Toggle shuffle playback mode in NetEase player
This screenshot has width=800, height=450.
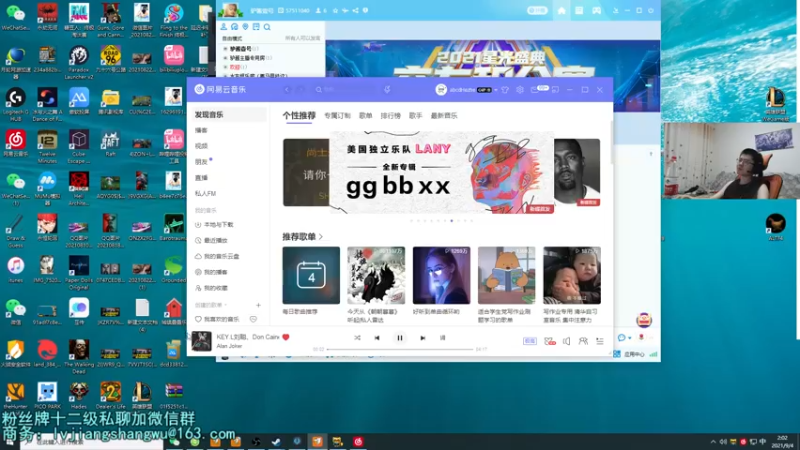click(x=357, y=338)
